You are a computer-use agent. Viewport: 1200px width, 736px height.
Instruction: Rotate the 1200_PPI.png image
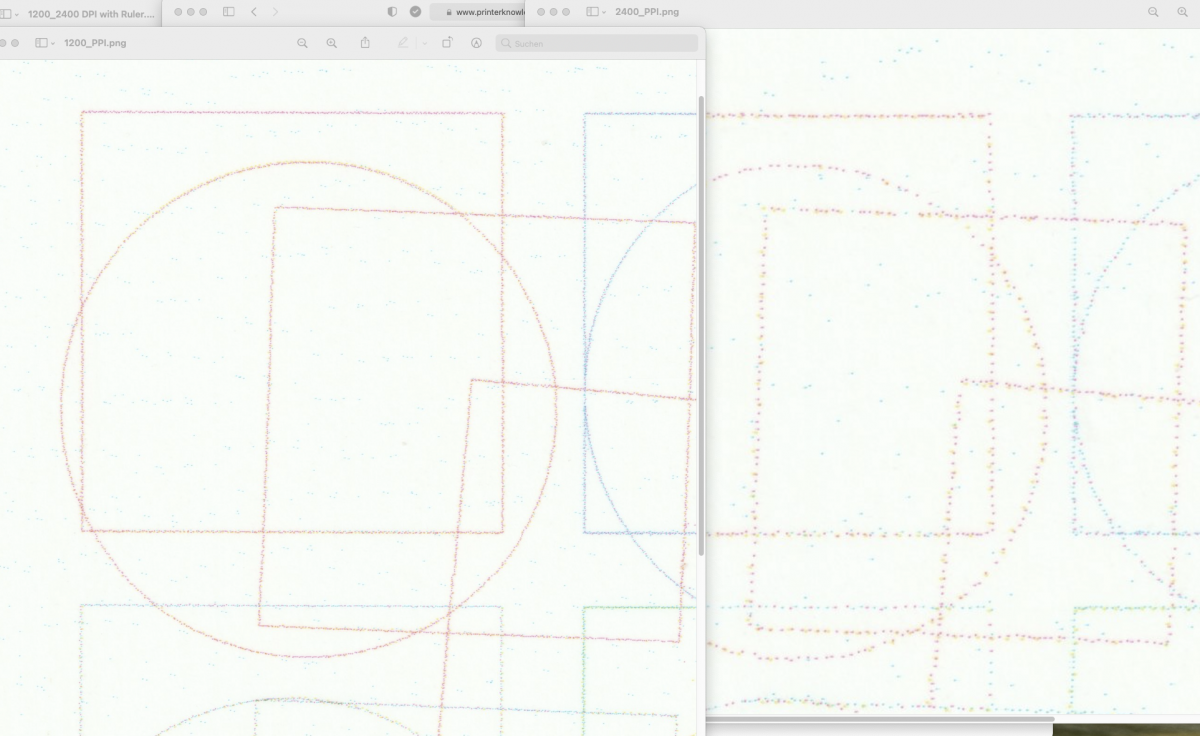tap(447, 43)
